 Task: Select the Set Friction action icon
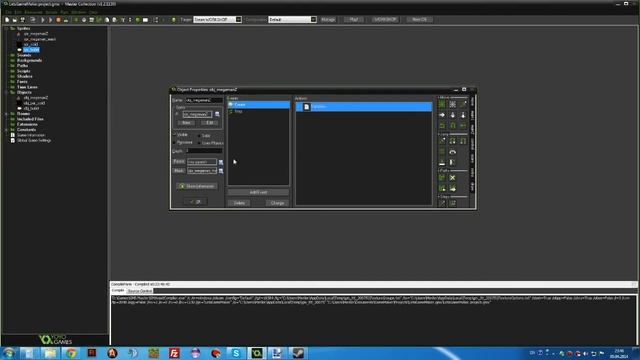click(463, 126)
